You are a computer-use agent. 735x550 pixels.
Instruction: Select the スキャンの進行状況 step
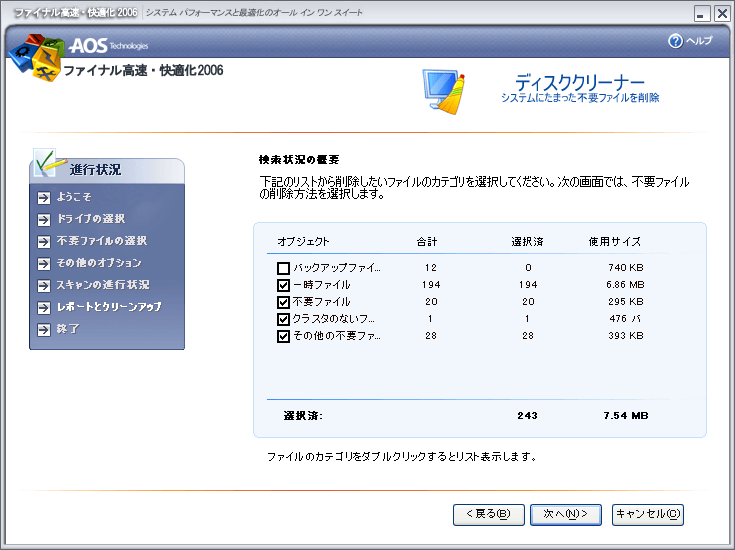click(103, 285)
